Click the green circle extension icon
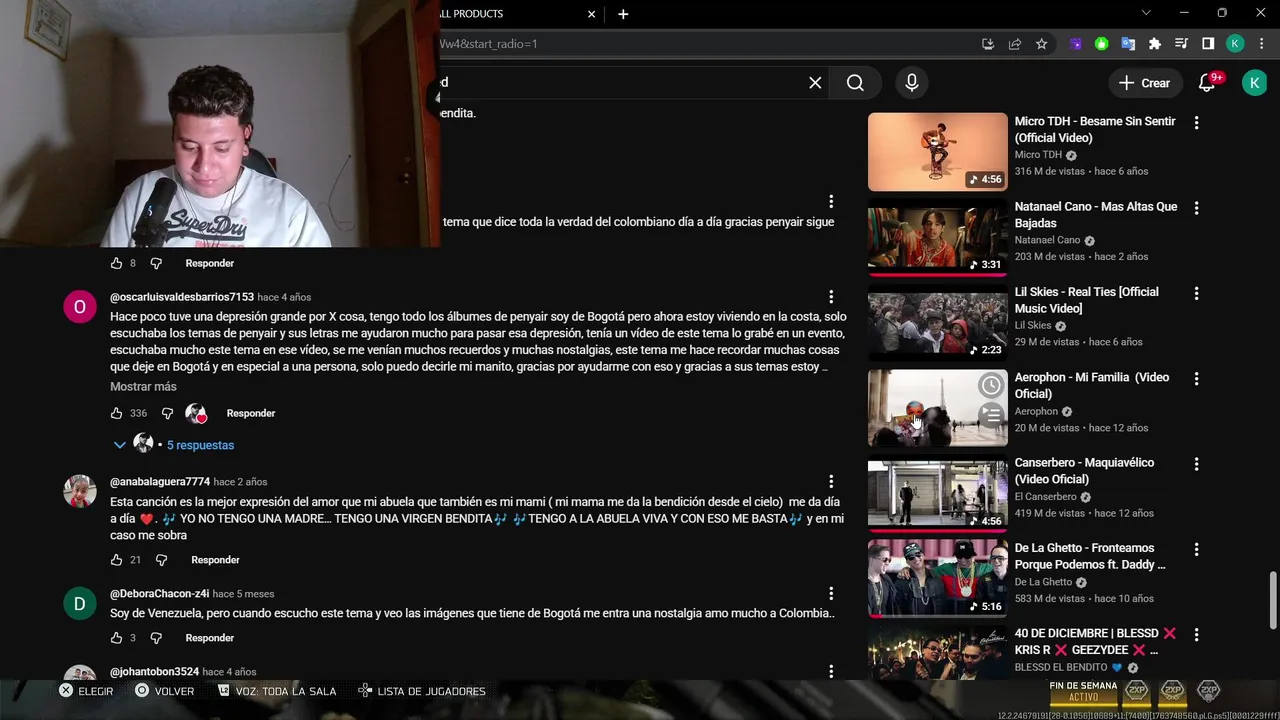 (1101, 44)
